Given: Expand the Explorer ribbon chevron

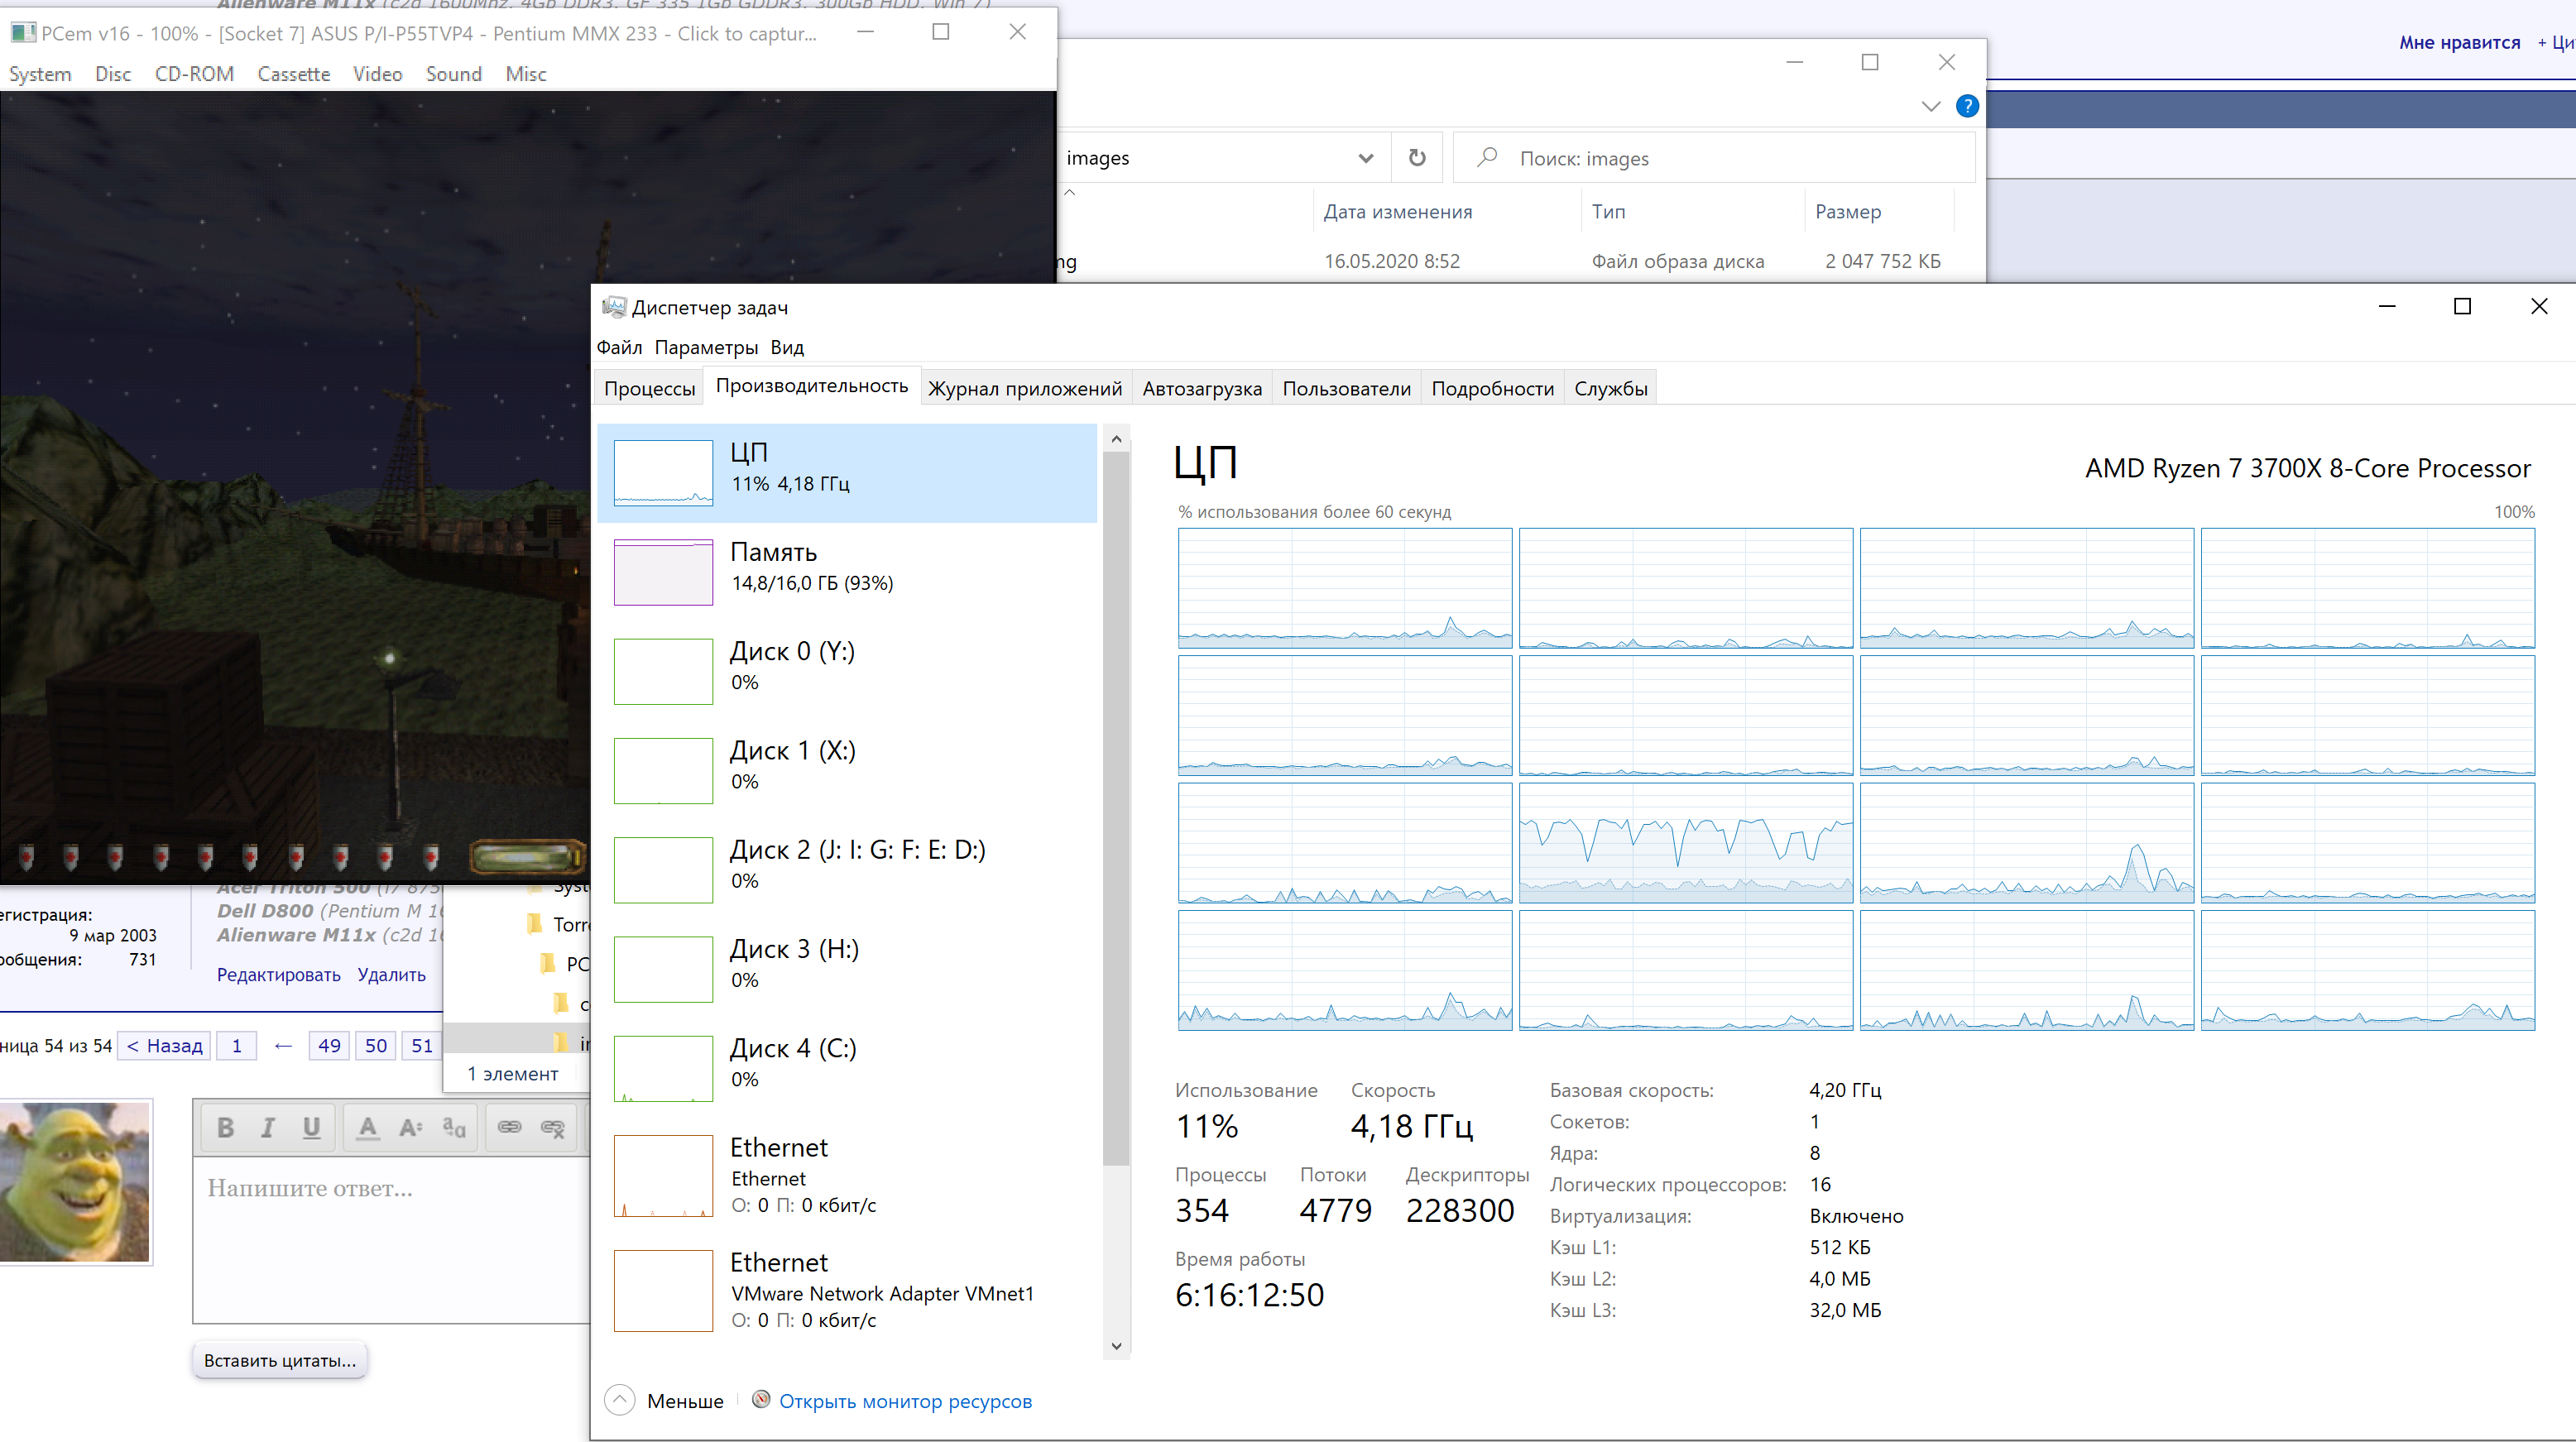Looking at the screenshot, I should (1930, 106).
